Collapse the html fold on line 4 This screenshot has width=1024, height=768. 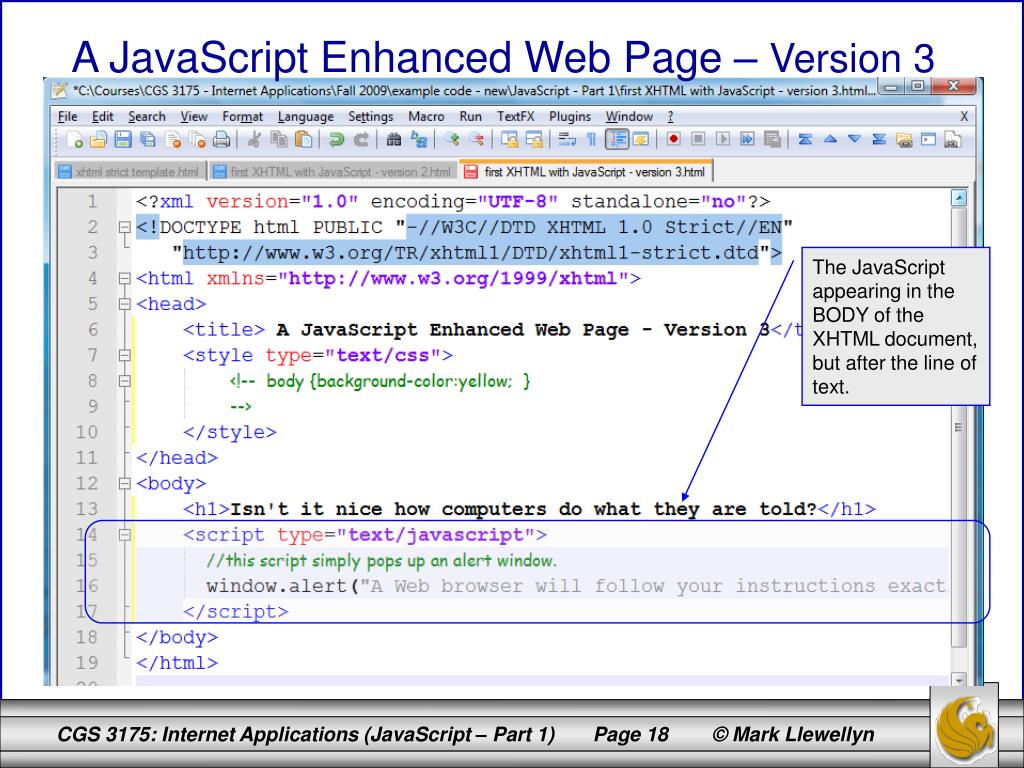(125, 279)
